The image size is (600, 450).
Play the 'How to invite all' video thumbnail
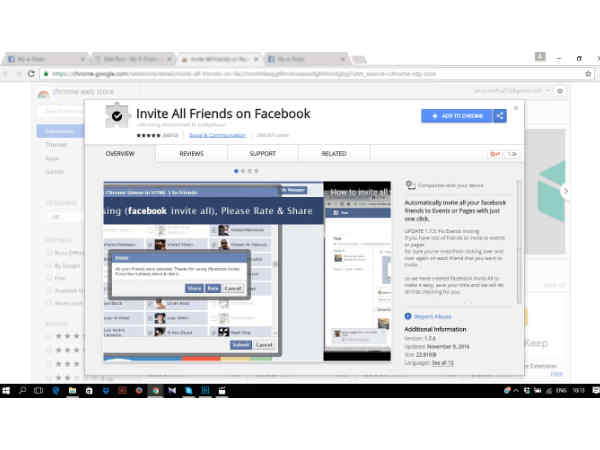click(x=357, y=271)
